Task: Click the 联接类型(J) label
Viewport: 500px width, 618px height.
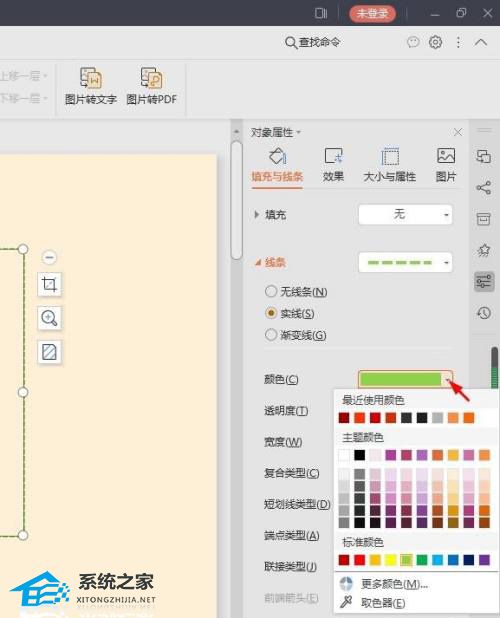Action: click(290, 566)
